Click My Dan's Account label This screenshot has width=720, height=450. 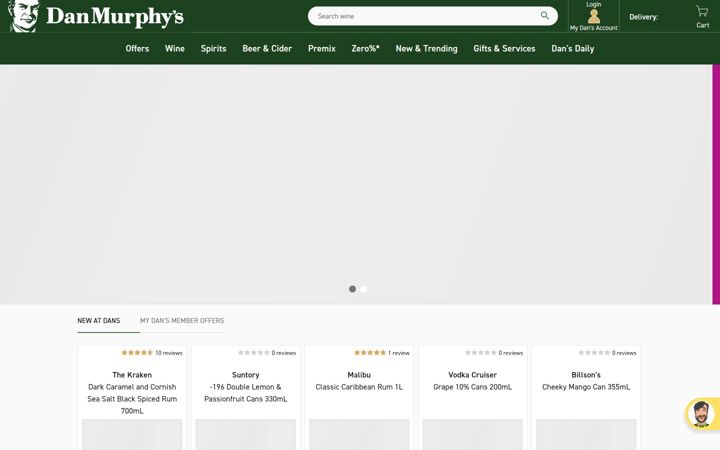594,28
